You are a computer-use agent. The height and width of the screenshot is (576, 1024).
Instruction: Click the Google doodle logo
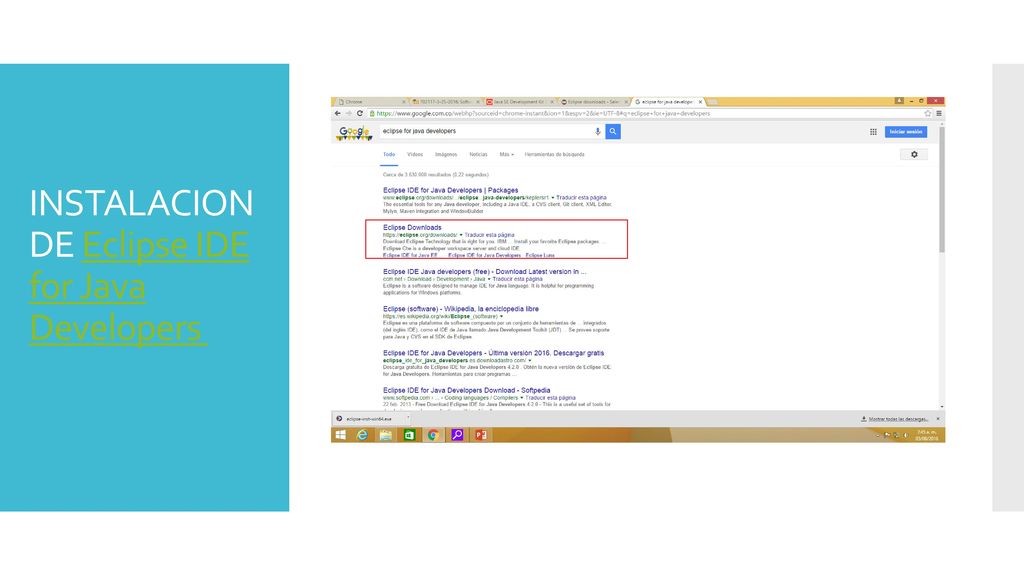click(x=354, y=133)
